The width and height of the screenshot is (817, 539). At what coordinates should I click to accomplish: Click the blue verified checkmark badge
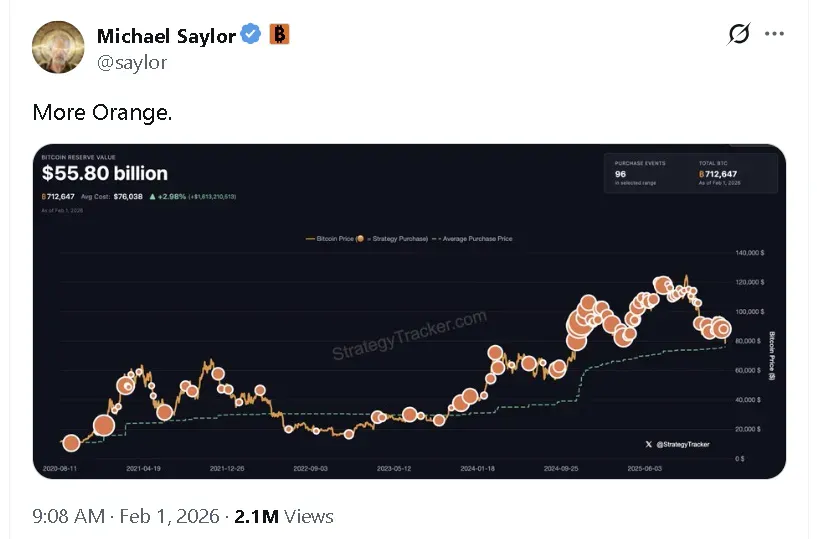(251, 35)
